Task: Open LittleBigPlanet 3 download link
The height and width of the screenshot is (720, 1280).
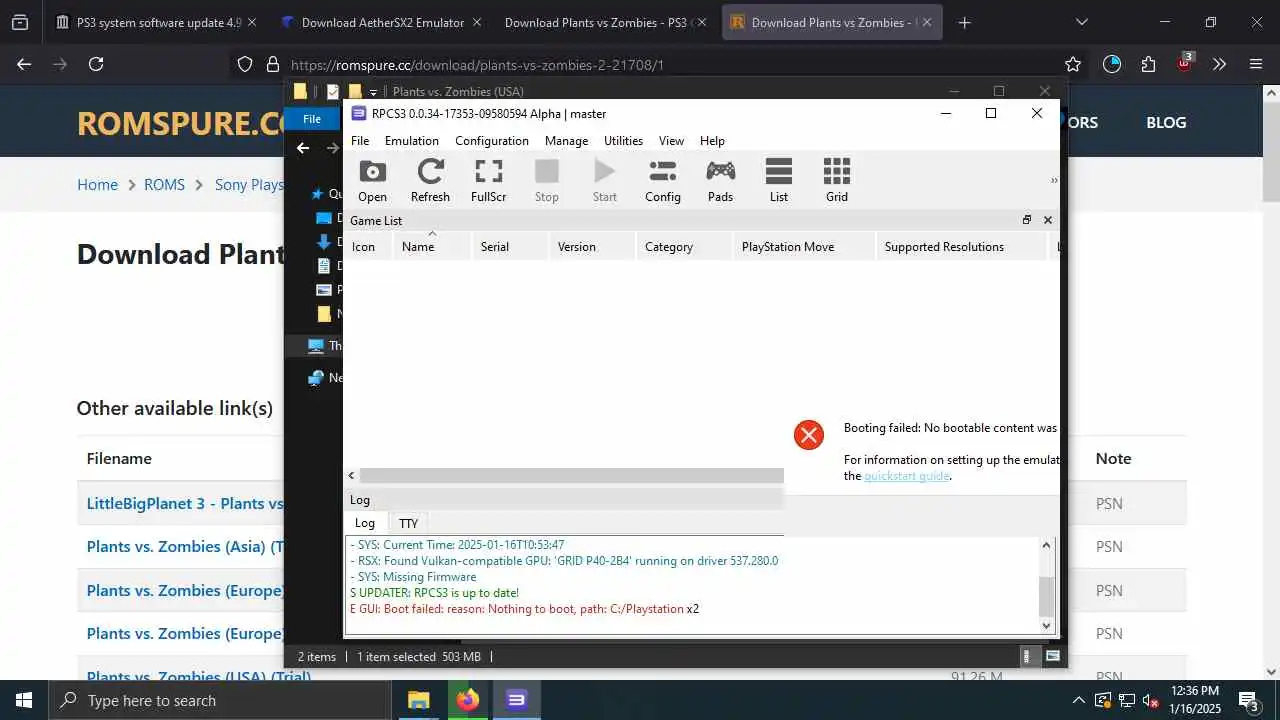Action: (185, 504)
